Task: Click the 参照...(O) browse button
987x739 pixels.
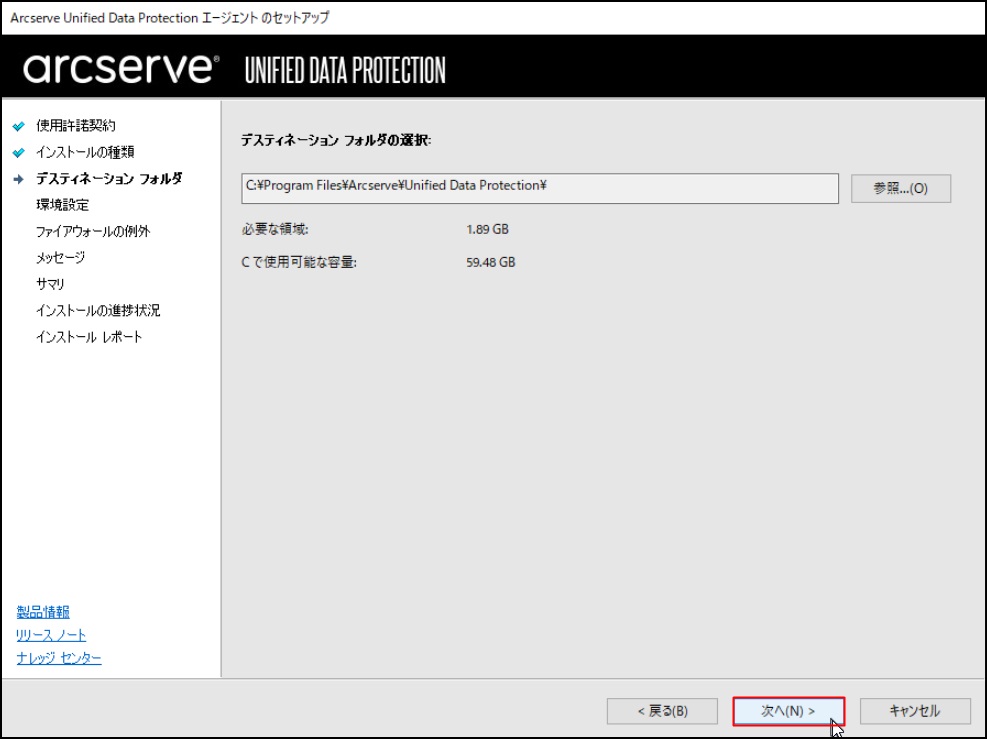Action: pos(901,188)
